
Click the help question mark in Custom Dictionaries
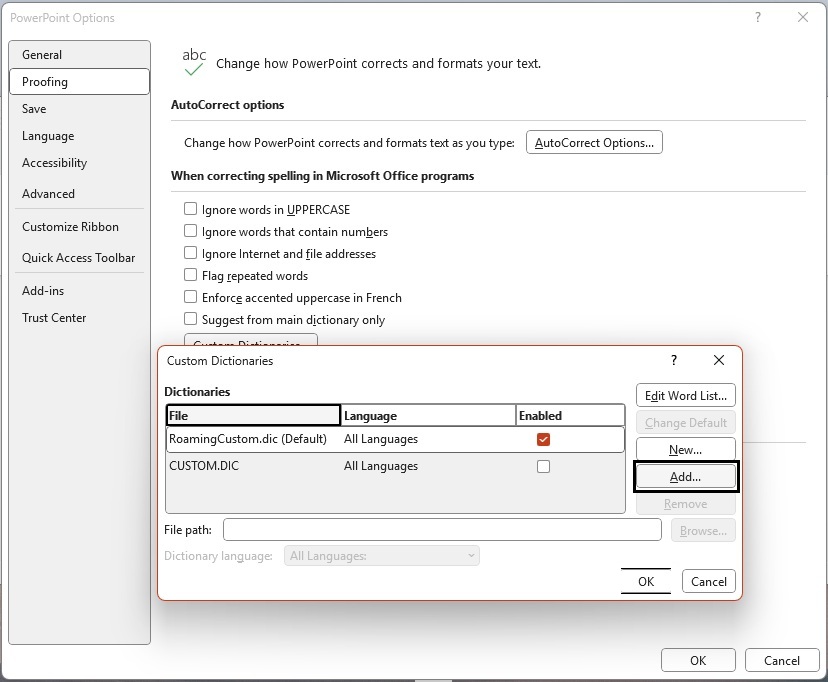(674, 361)
